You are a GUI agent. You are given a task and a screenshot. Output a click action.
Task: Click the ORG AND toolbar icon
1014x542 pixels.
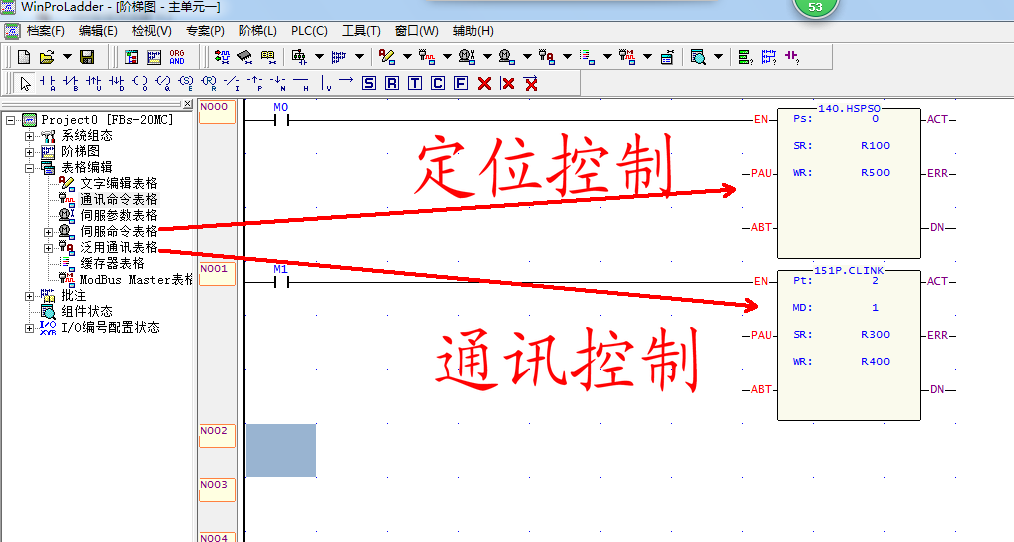(x=177, y=57)
